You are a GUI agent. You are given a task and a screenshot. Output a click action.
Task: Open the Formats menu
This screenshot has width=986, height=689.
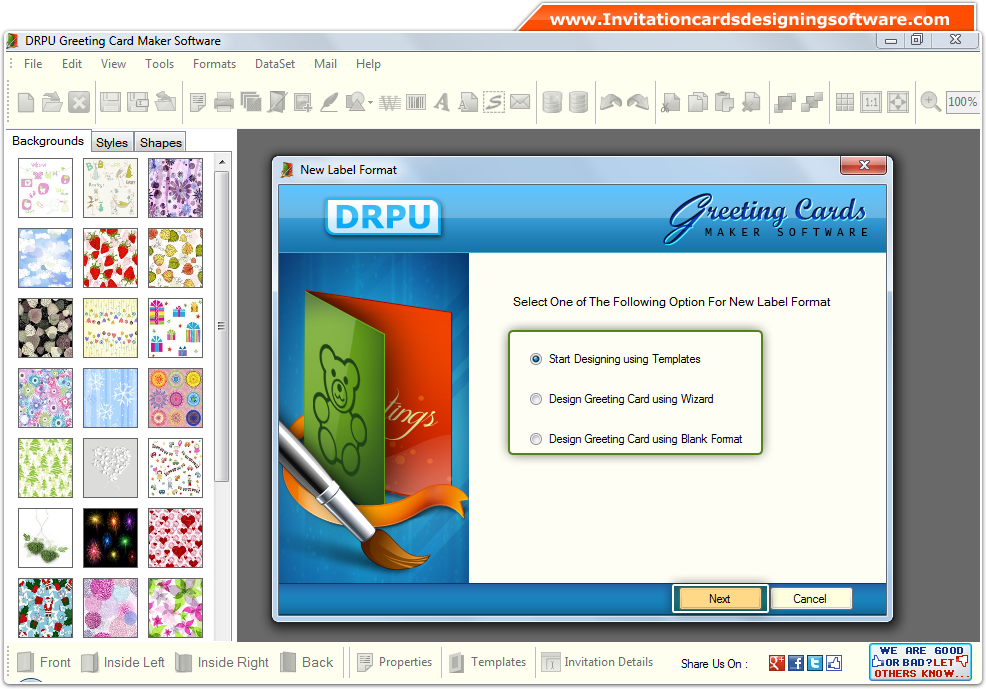[x=214, y=64]
